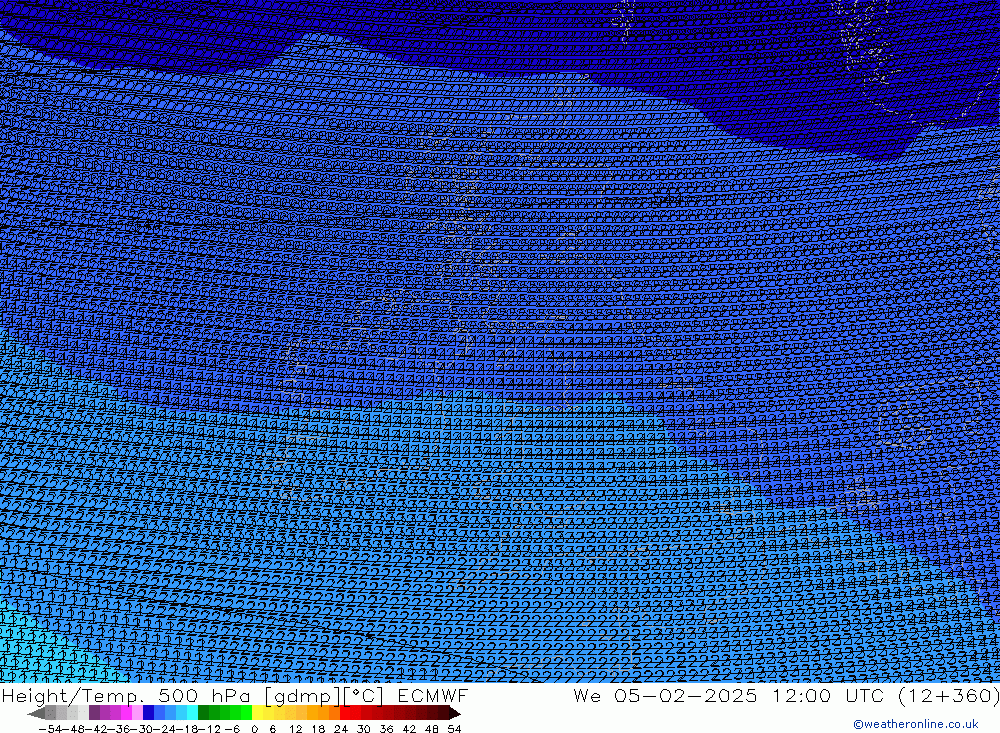Pick the magenta legend swatch near -36

coord(127,713)
